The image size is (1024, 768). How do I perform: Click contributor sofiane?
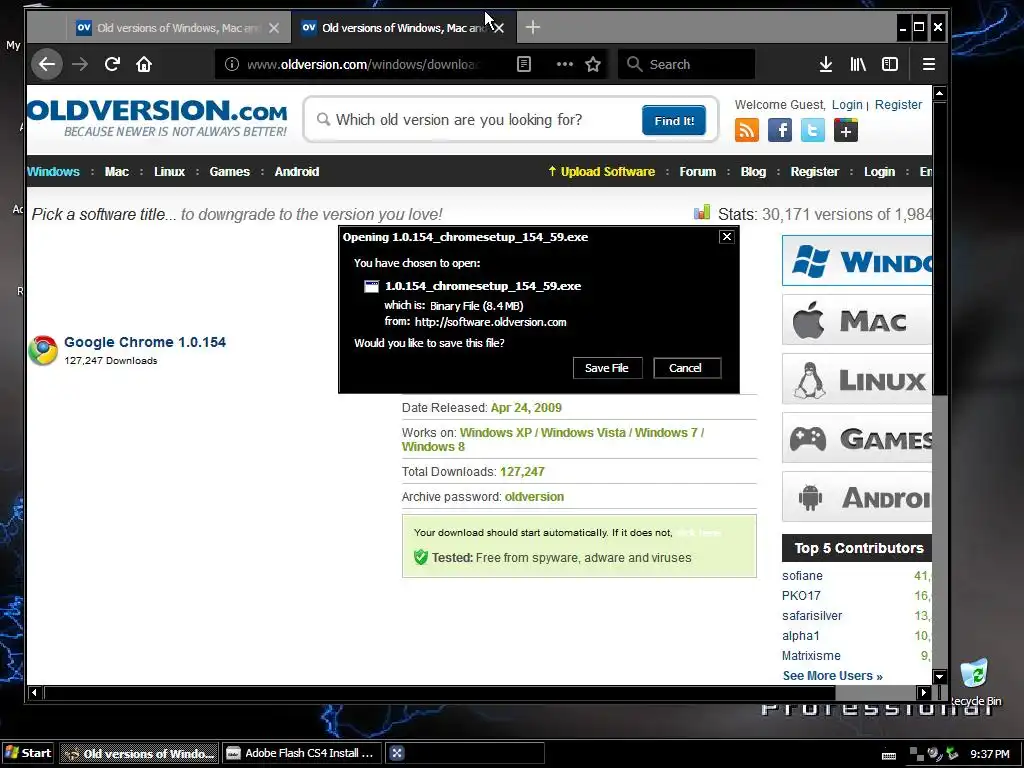click(802, 576)
